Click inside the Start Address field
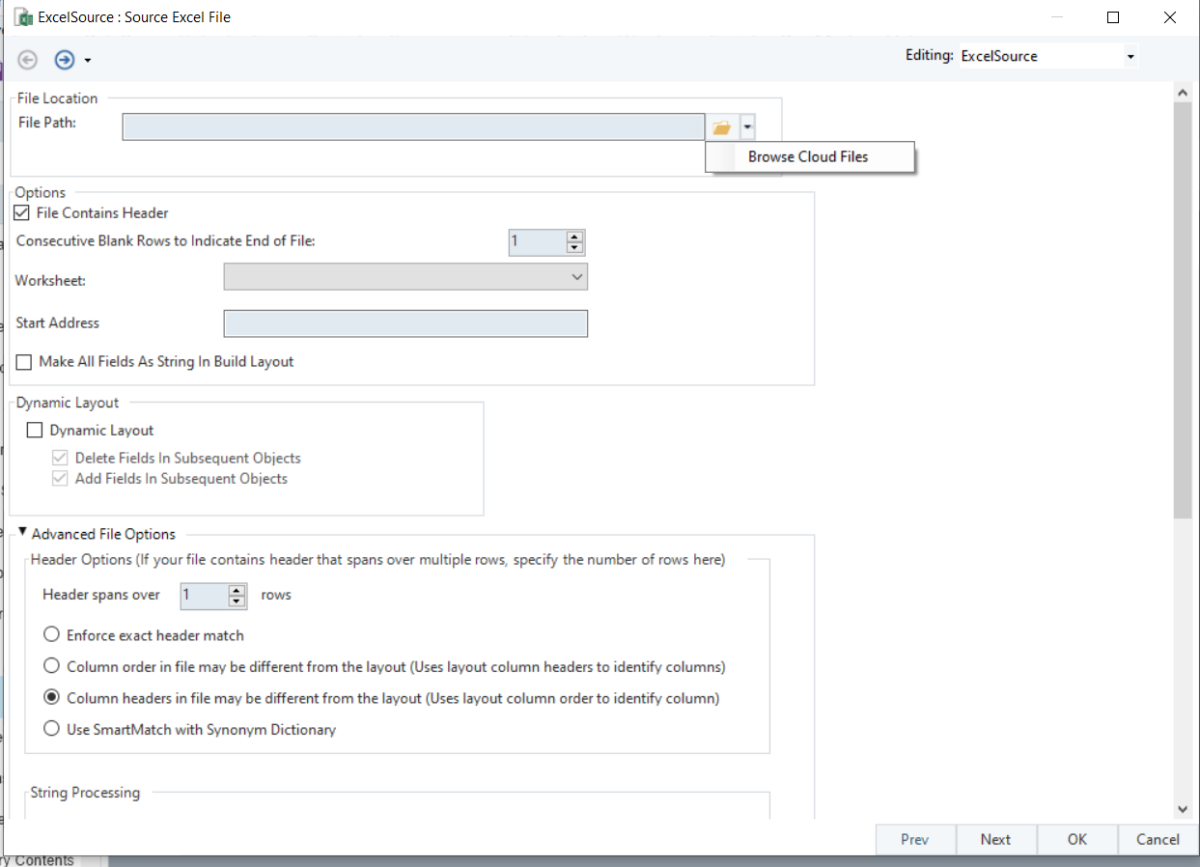The image size is (1200, 867). [405, 323]
